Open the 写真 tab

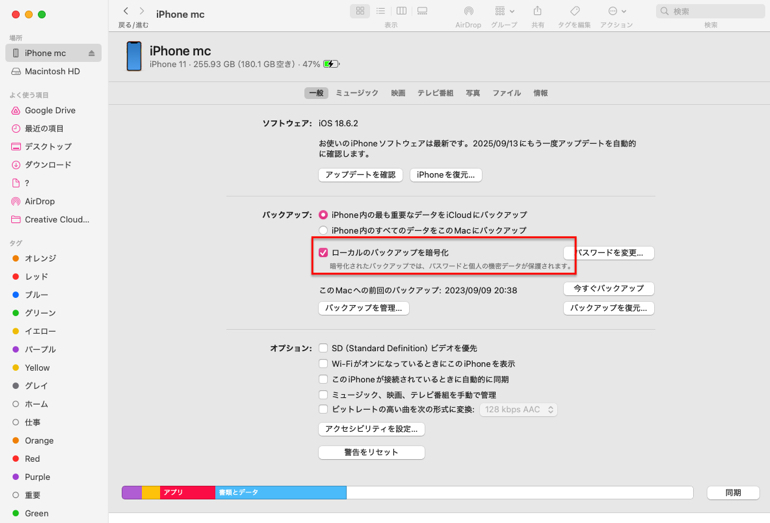click(473, 93)
